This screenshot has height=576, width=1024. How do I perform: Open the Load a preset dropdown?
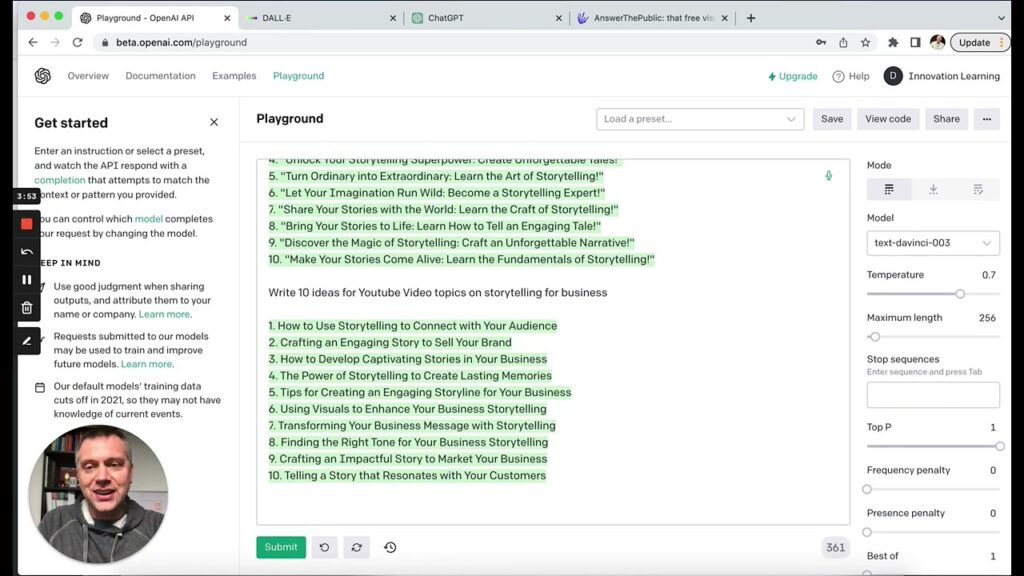coord(700,119)
